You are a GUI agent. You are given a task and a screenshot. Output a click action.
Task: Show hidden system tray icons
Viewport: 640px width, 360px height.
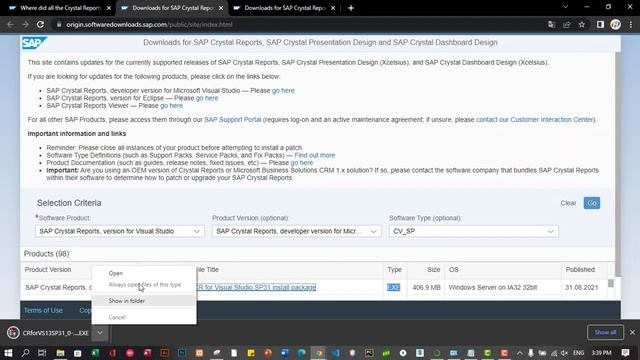[520, 353]
